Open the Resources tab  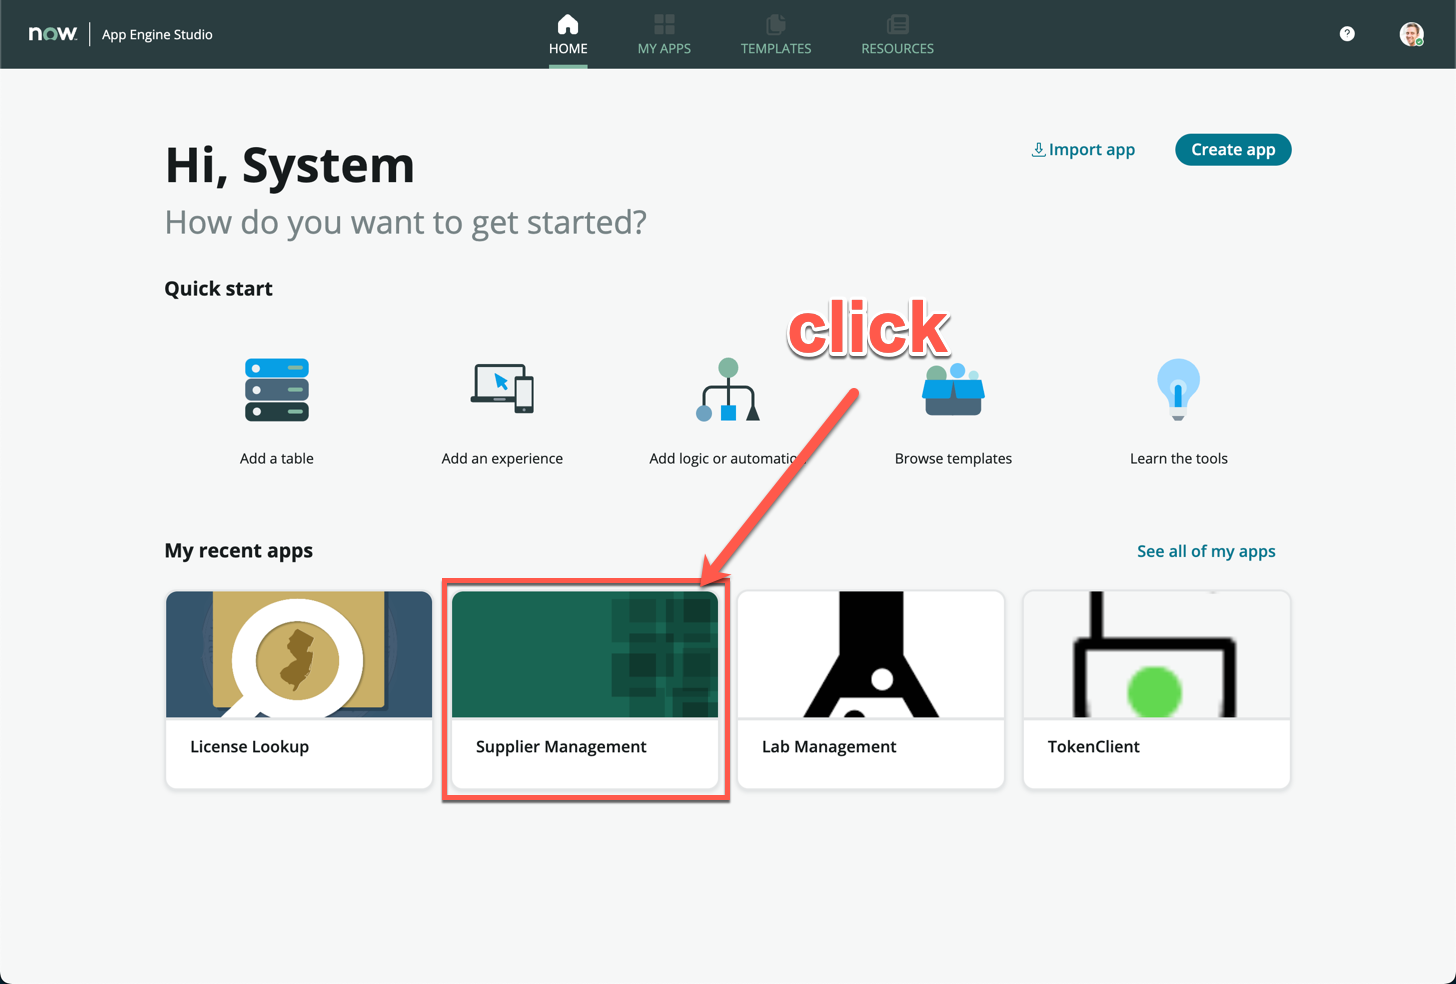point(897,35)
